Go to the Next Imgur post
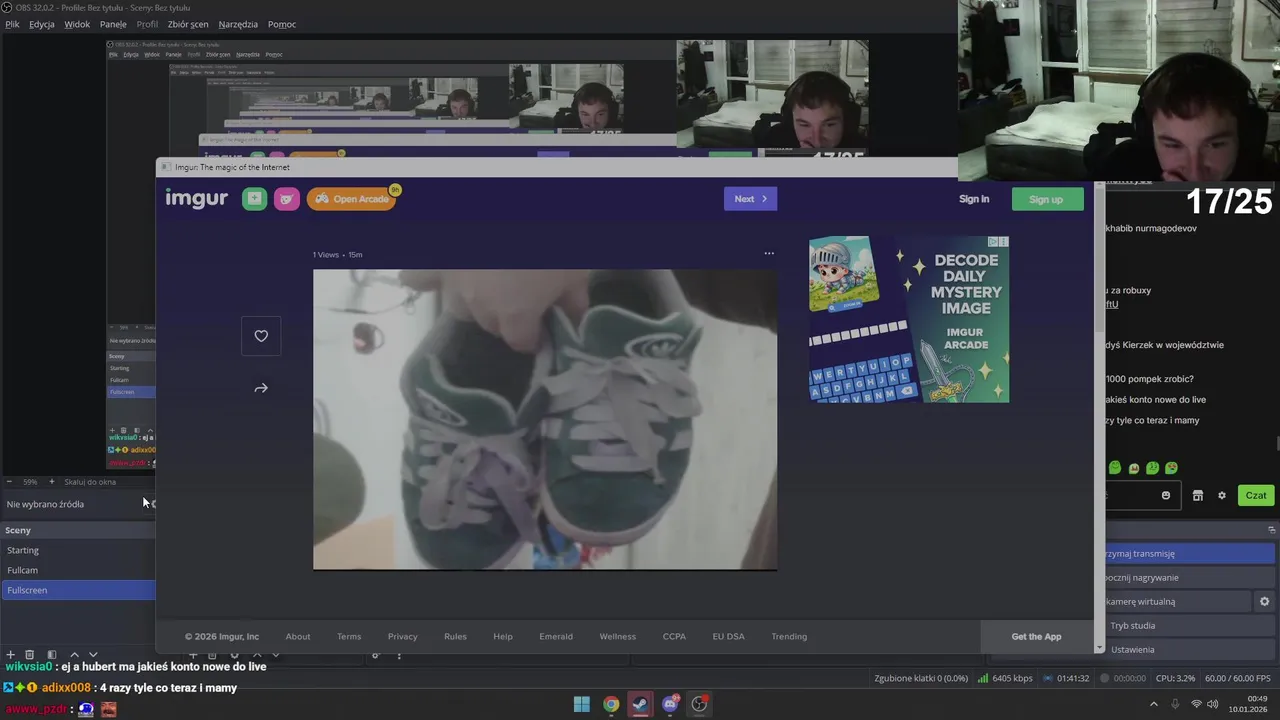The width and height of the screenshot is (1280, 720). coord(750,199)
